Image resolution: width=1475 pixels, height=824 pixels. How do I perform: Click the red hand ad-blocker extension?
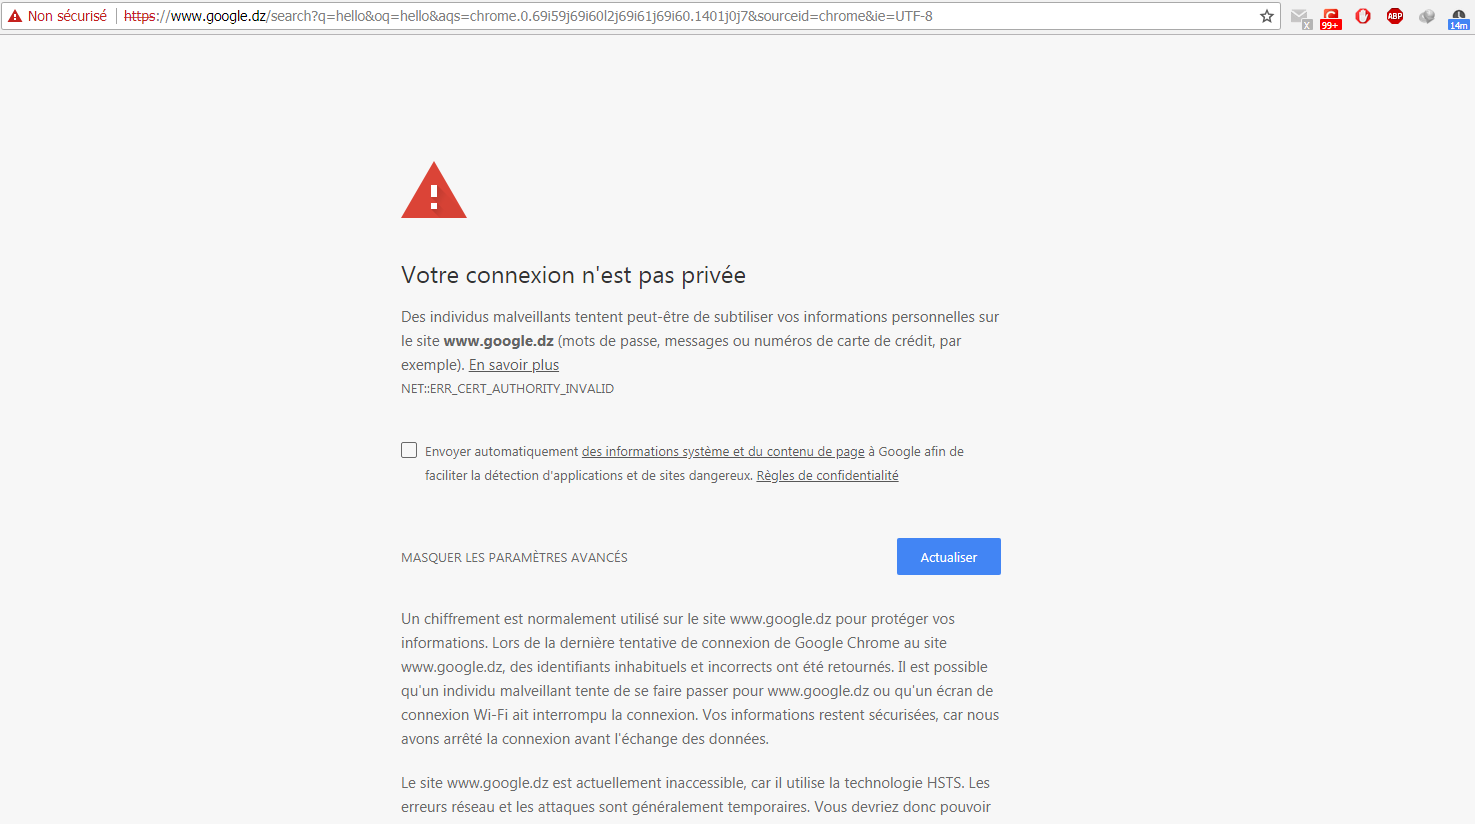[x=1363, y=16]
